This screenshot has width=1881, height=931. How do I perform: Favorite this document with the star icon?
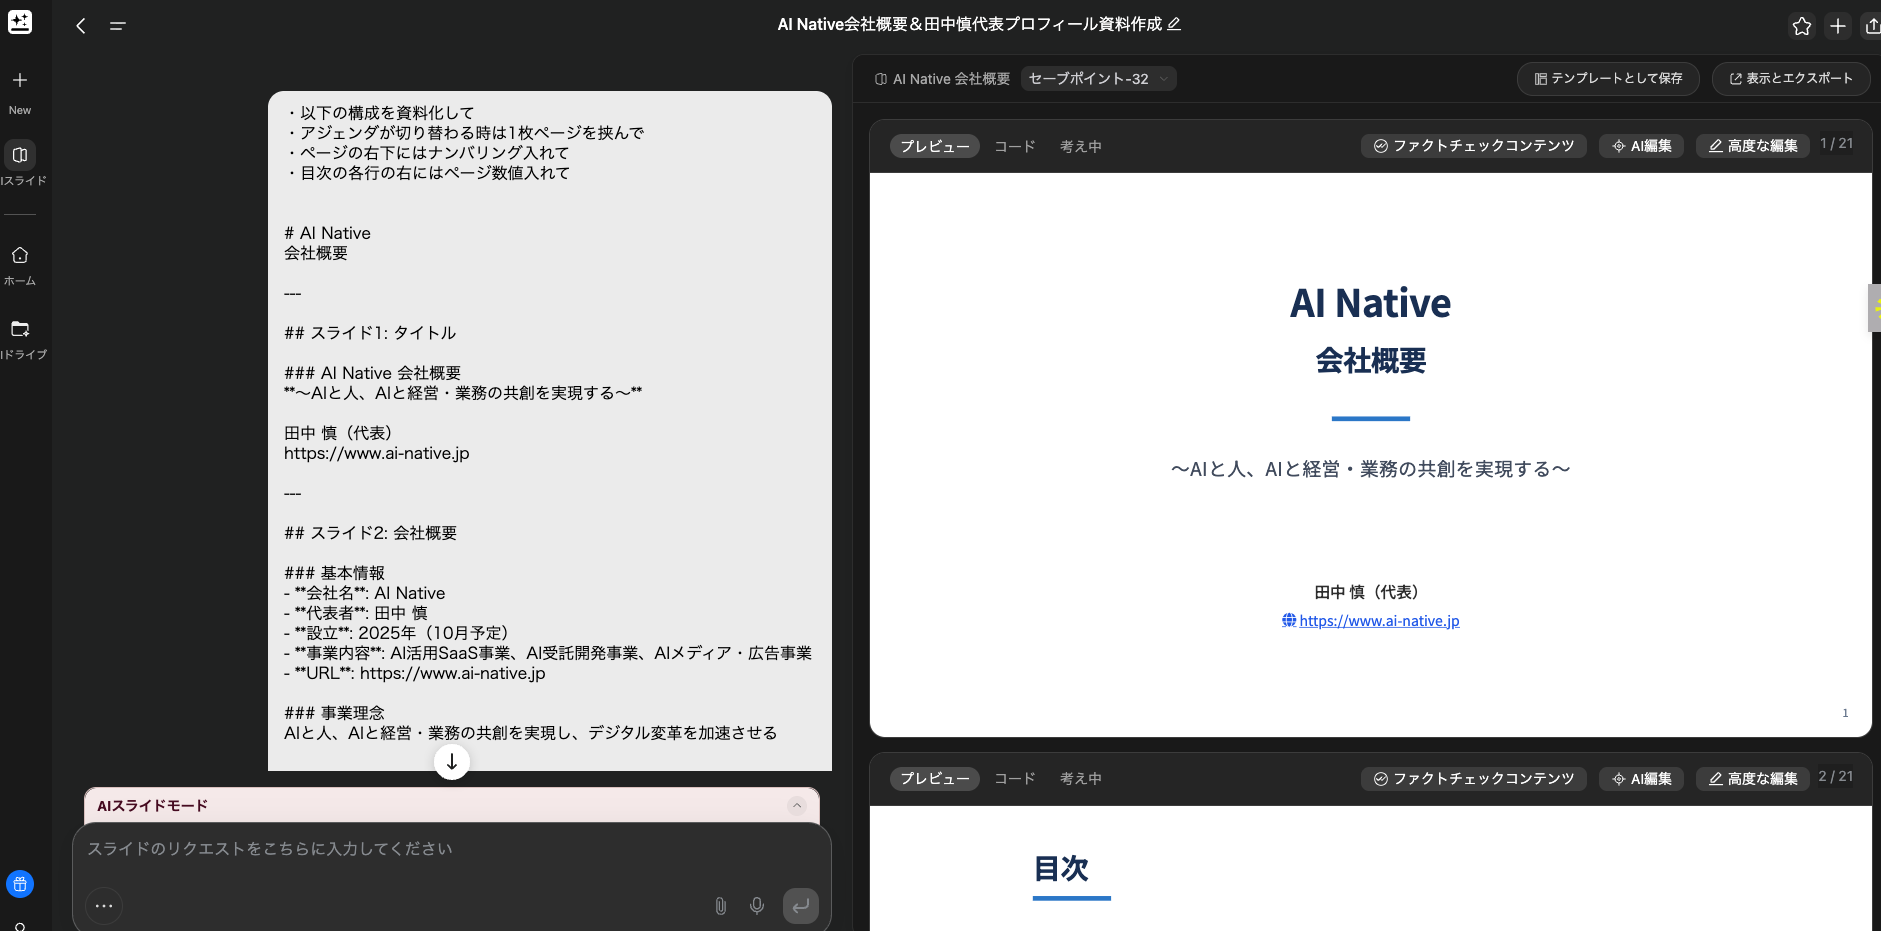pyautogui.click(x=1803, y=27)
